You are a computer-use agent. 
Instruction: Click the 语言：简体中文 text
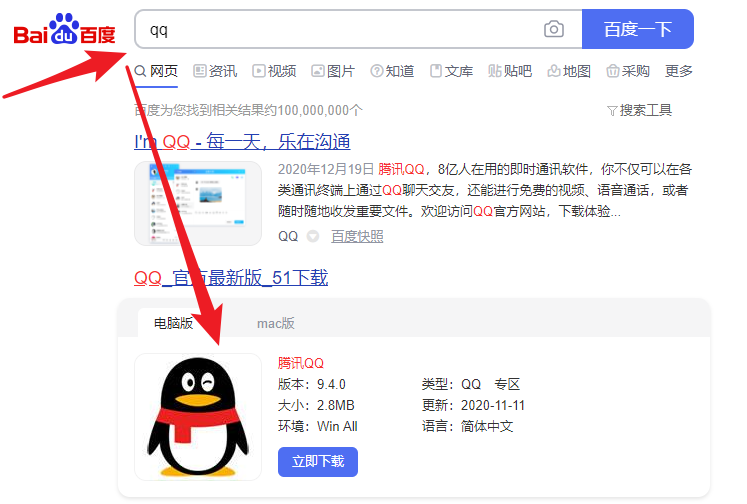[467, 426]
